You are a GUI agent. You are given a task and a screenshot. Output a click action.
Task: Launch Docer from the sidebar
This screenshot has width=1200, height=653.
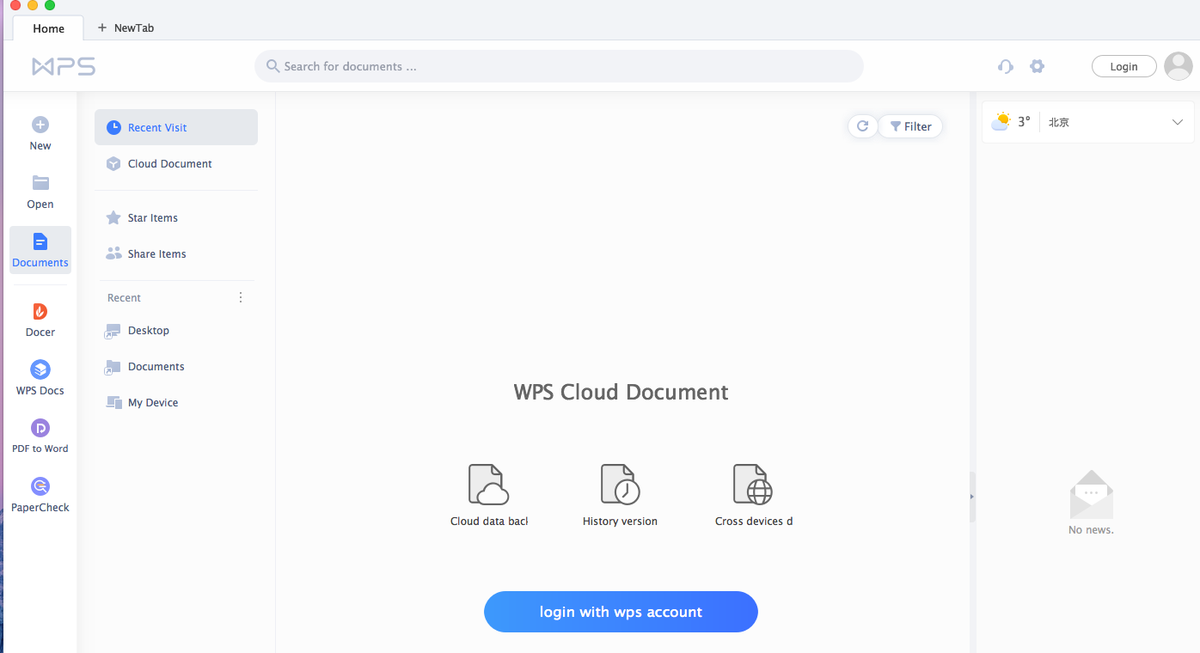(40, 311)
